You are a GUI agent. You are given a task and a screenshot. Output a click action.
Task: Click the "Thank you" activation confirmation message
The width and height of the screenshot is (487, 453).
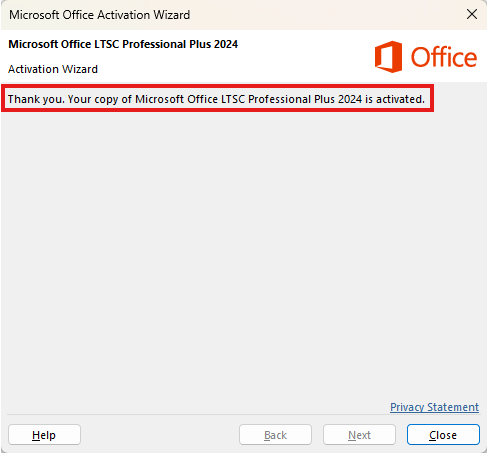[216, 99]
